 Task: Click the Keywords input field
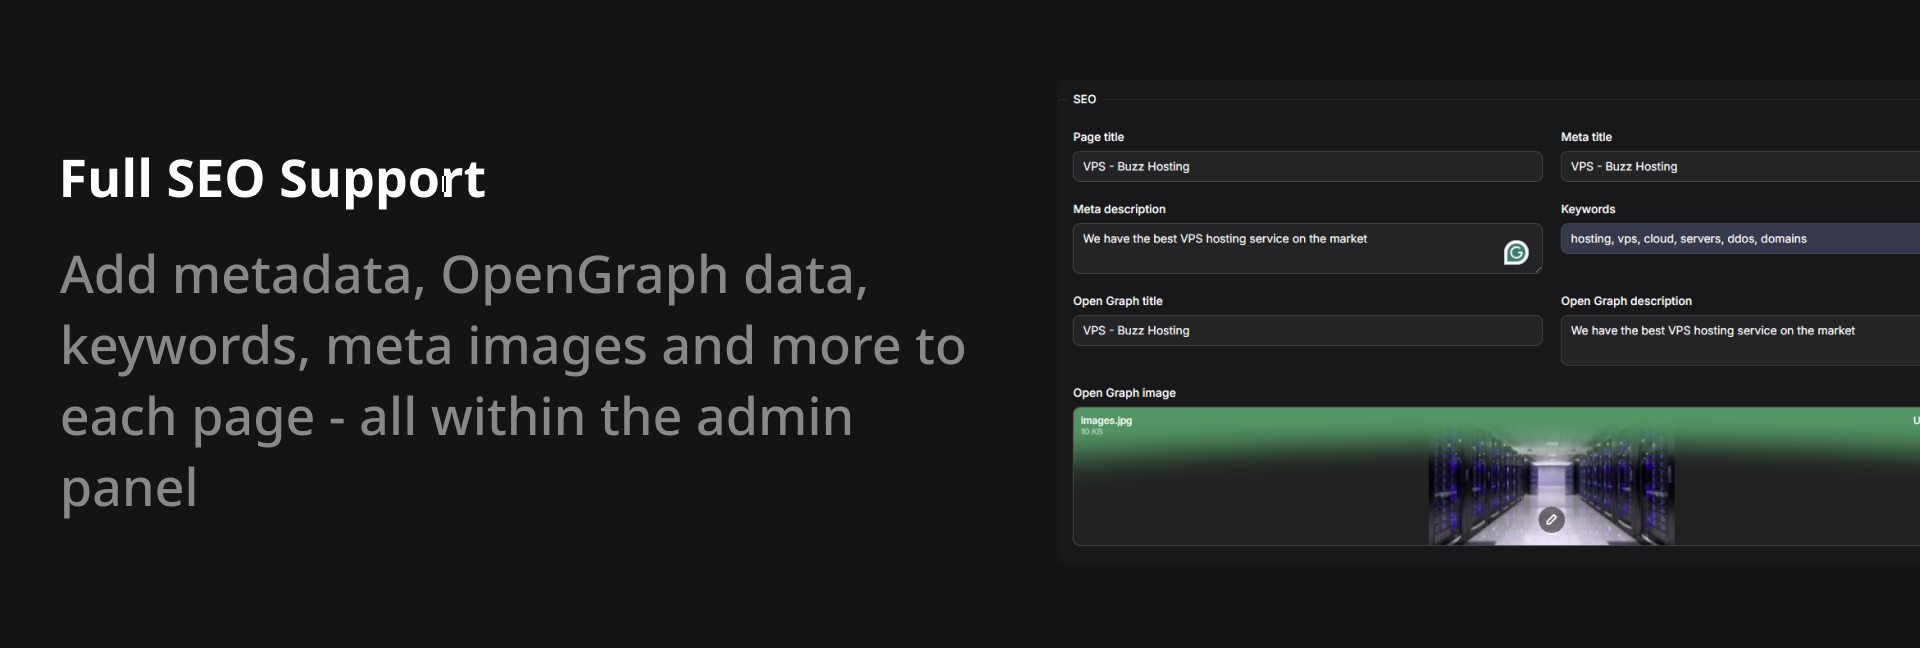[x=1739, y=239]
